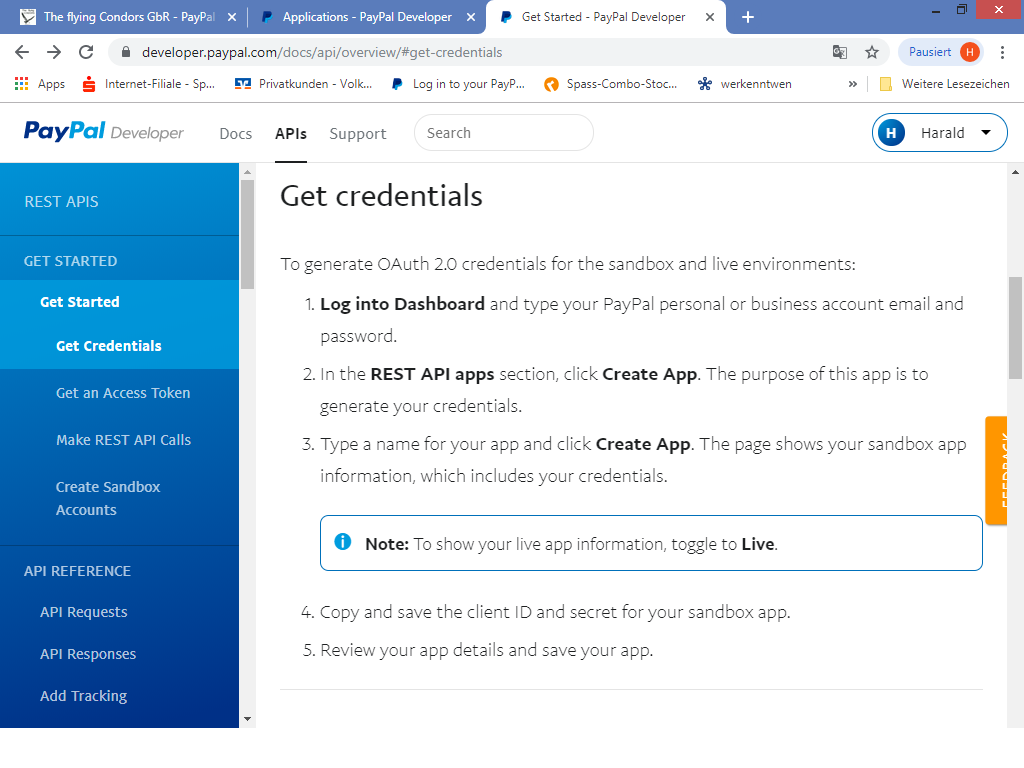Open the orange Feedback side button
The image size is (1024, 768).
click(996, 470)
